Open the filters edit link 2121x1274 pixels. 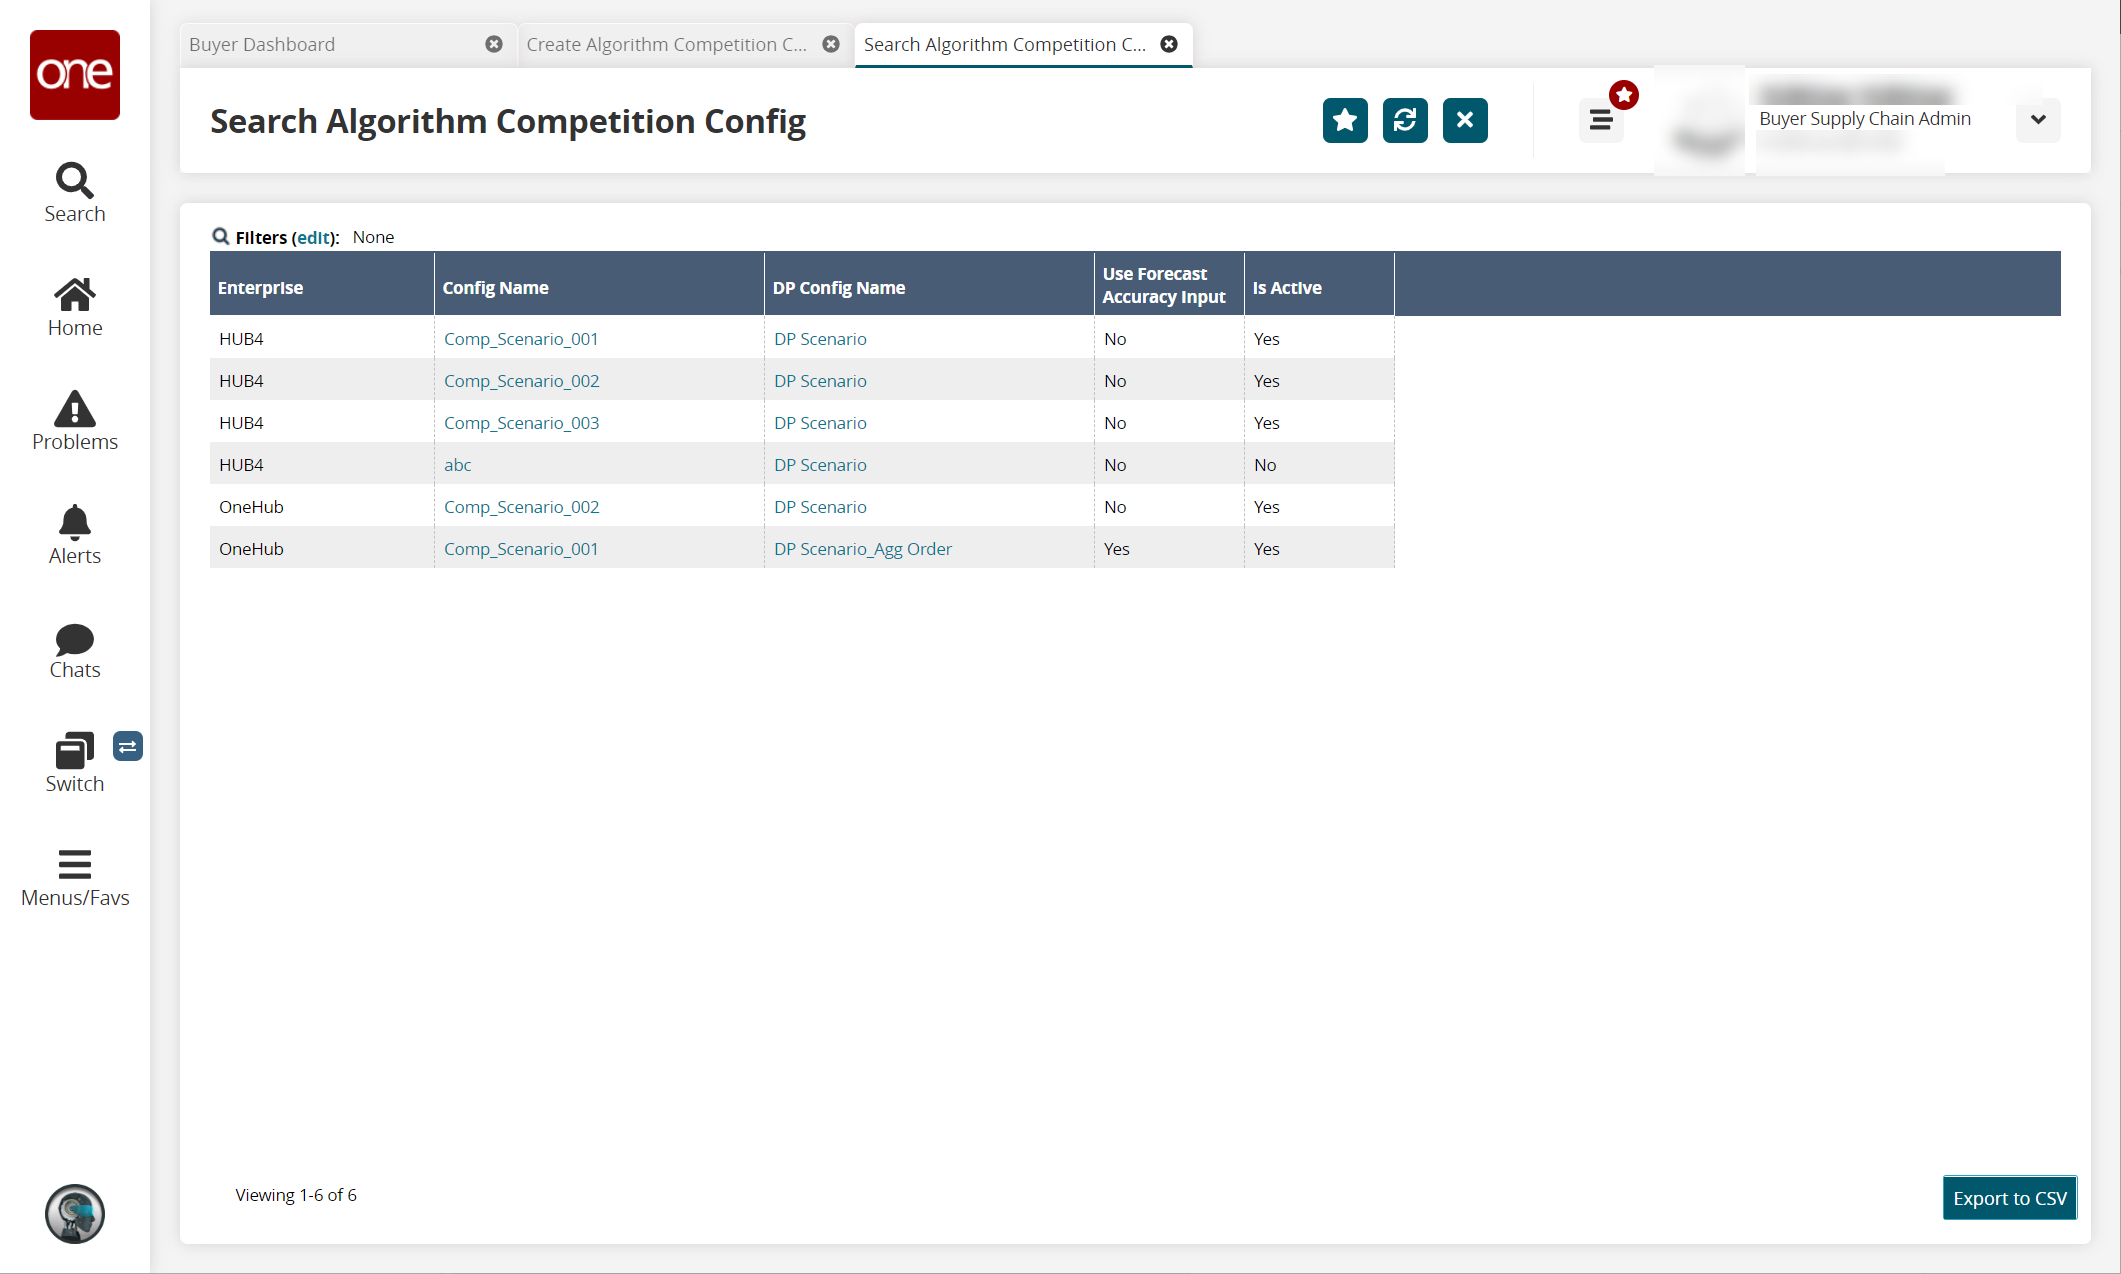(314, 238)
